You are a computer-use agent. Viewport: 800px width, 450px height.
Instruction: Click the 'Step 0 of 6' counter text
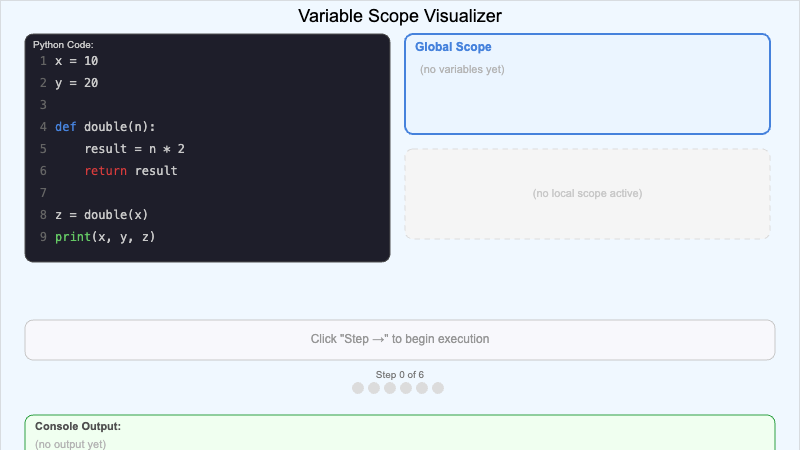pos(400,374)
